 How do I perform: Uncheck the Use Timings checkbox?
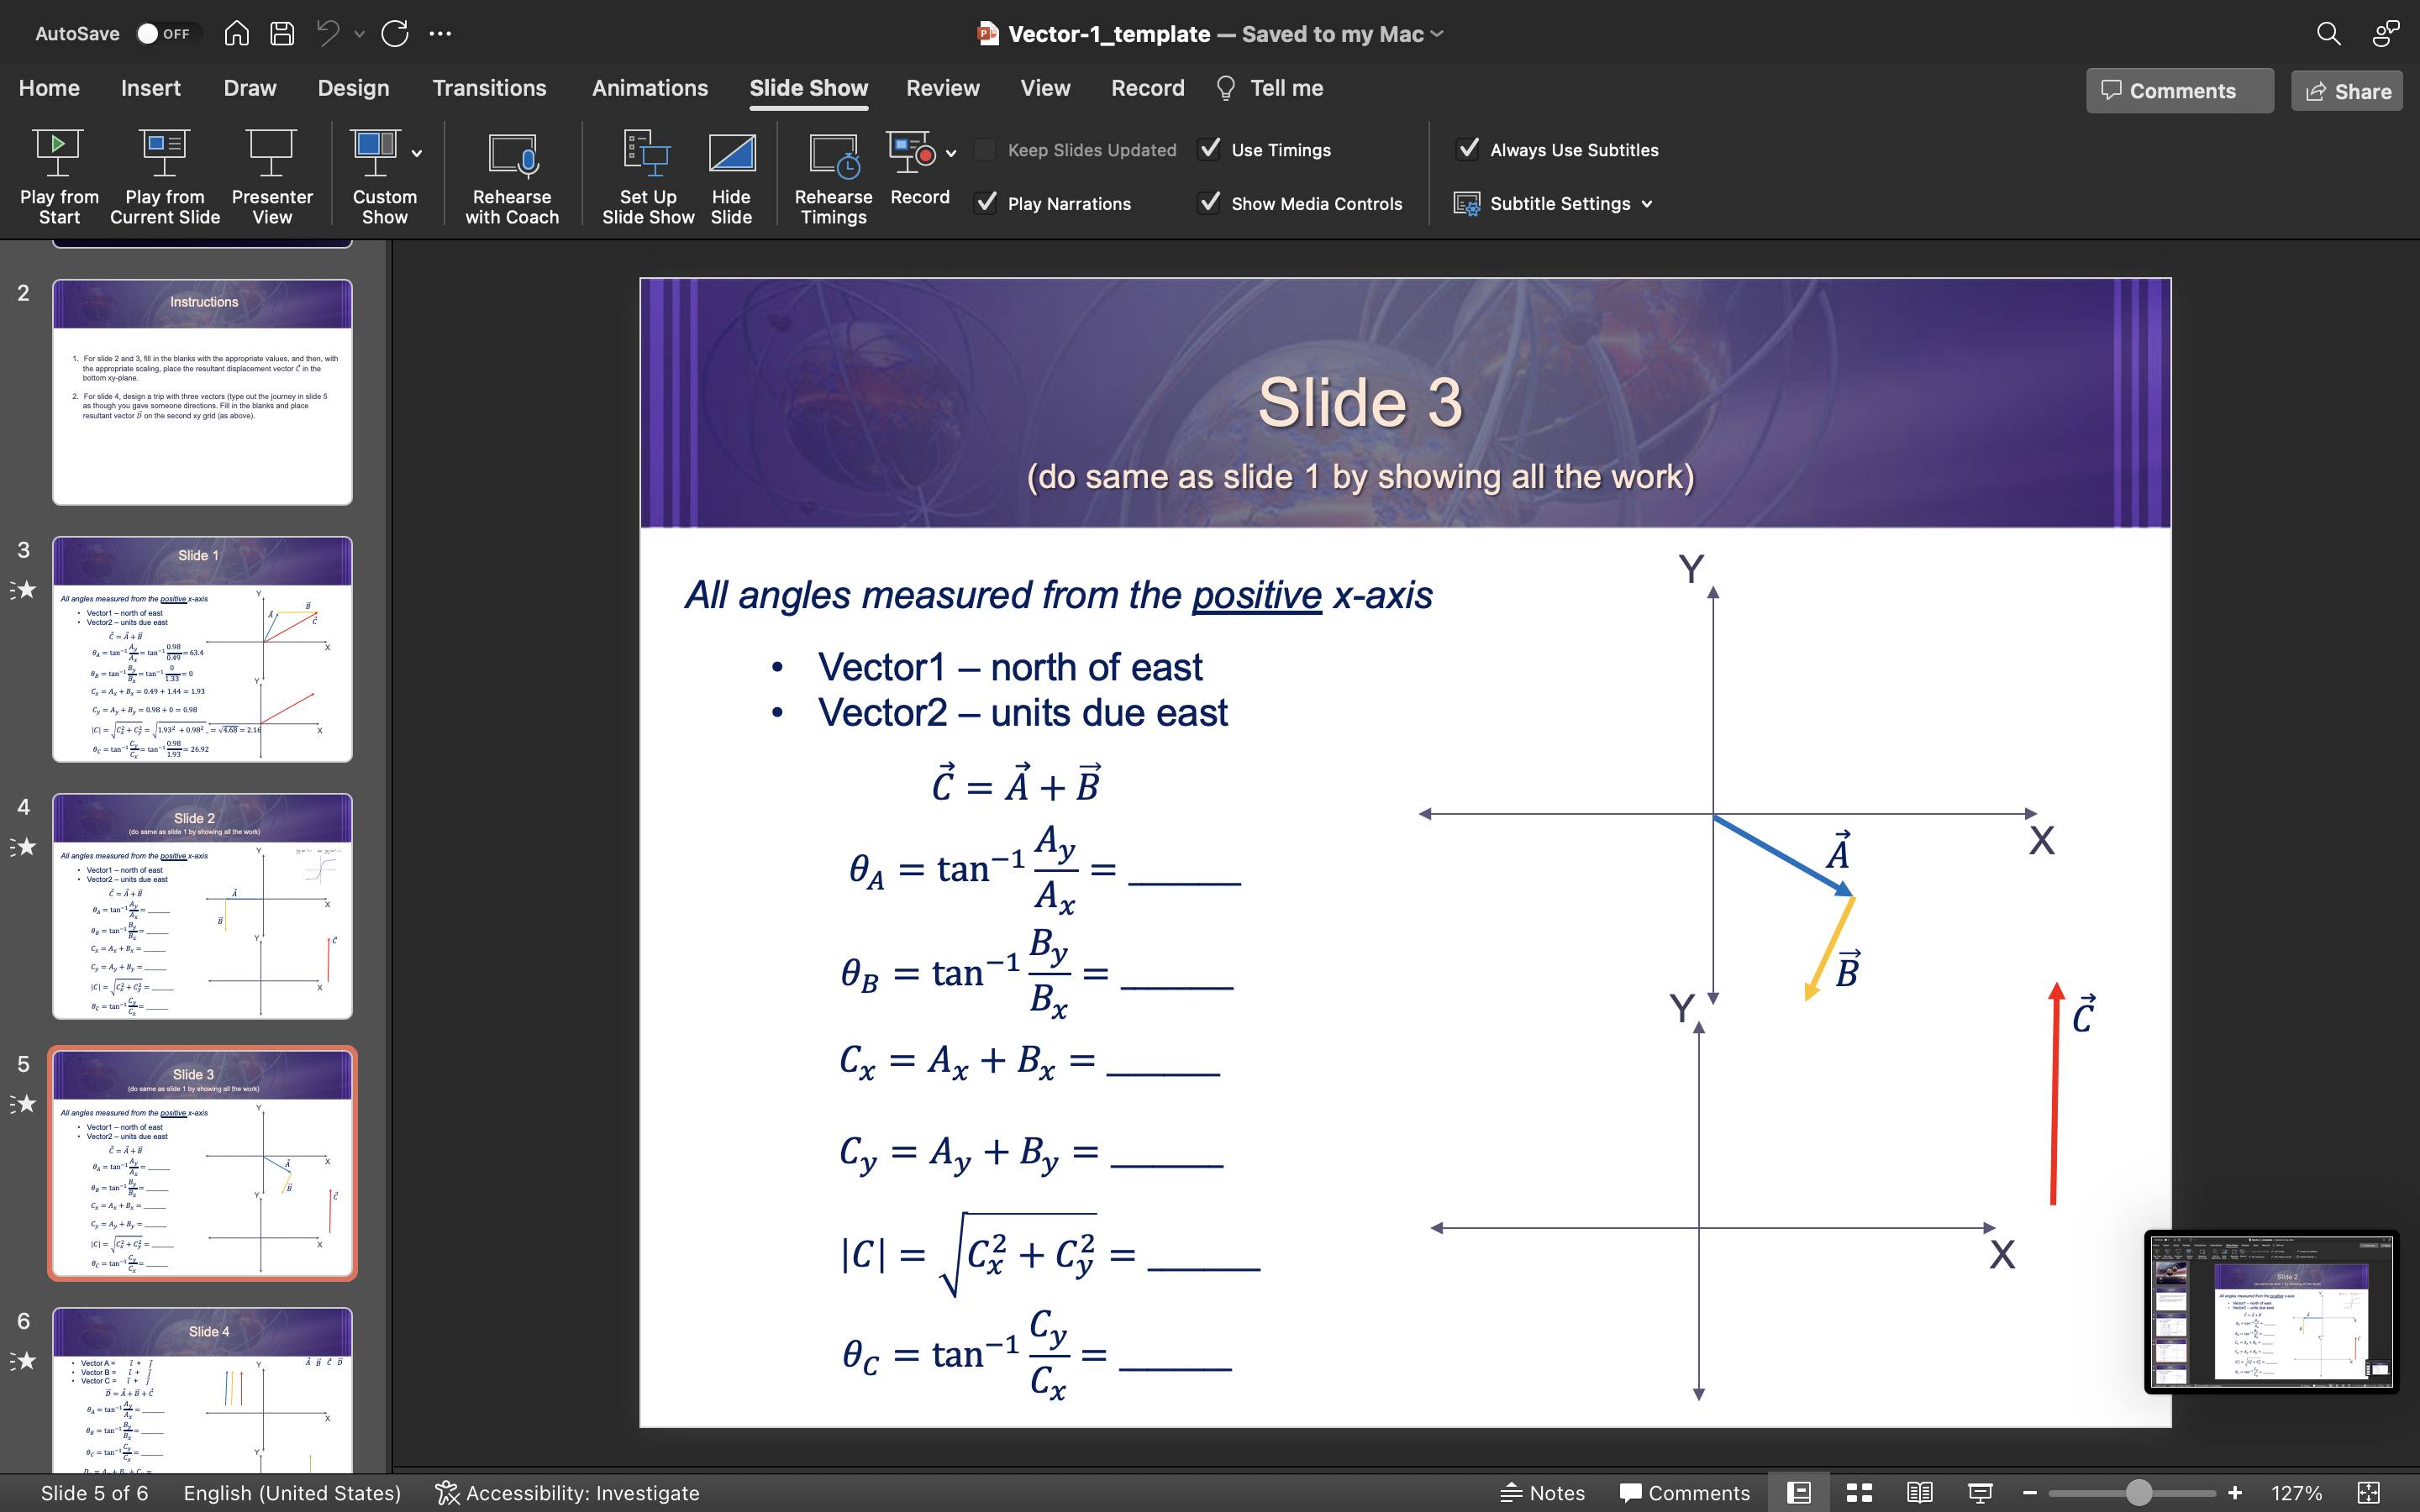[x=1210, y=149]
